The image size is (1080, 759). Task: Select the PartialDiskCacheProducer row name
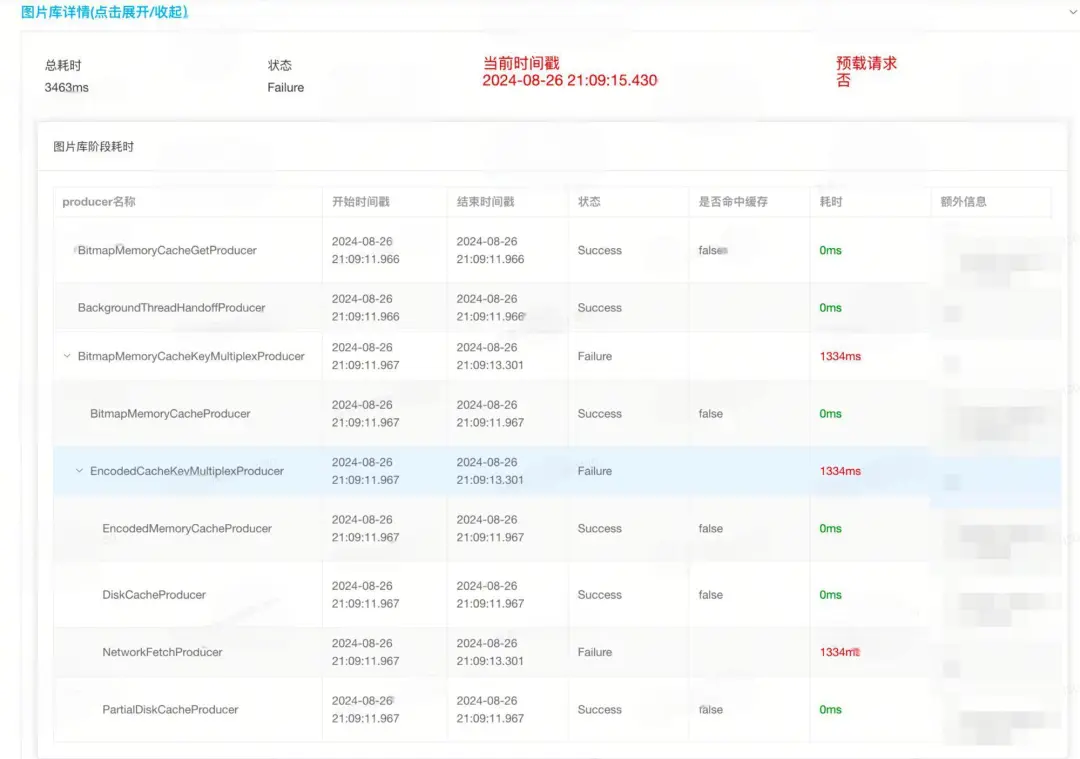click(x=170, y=709)
